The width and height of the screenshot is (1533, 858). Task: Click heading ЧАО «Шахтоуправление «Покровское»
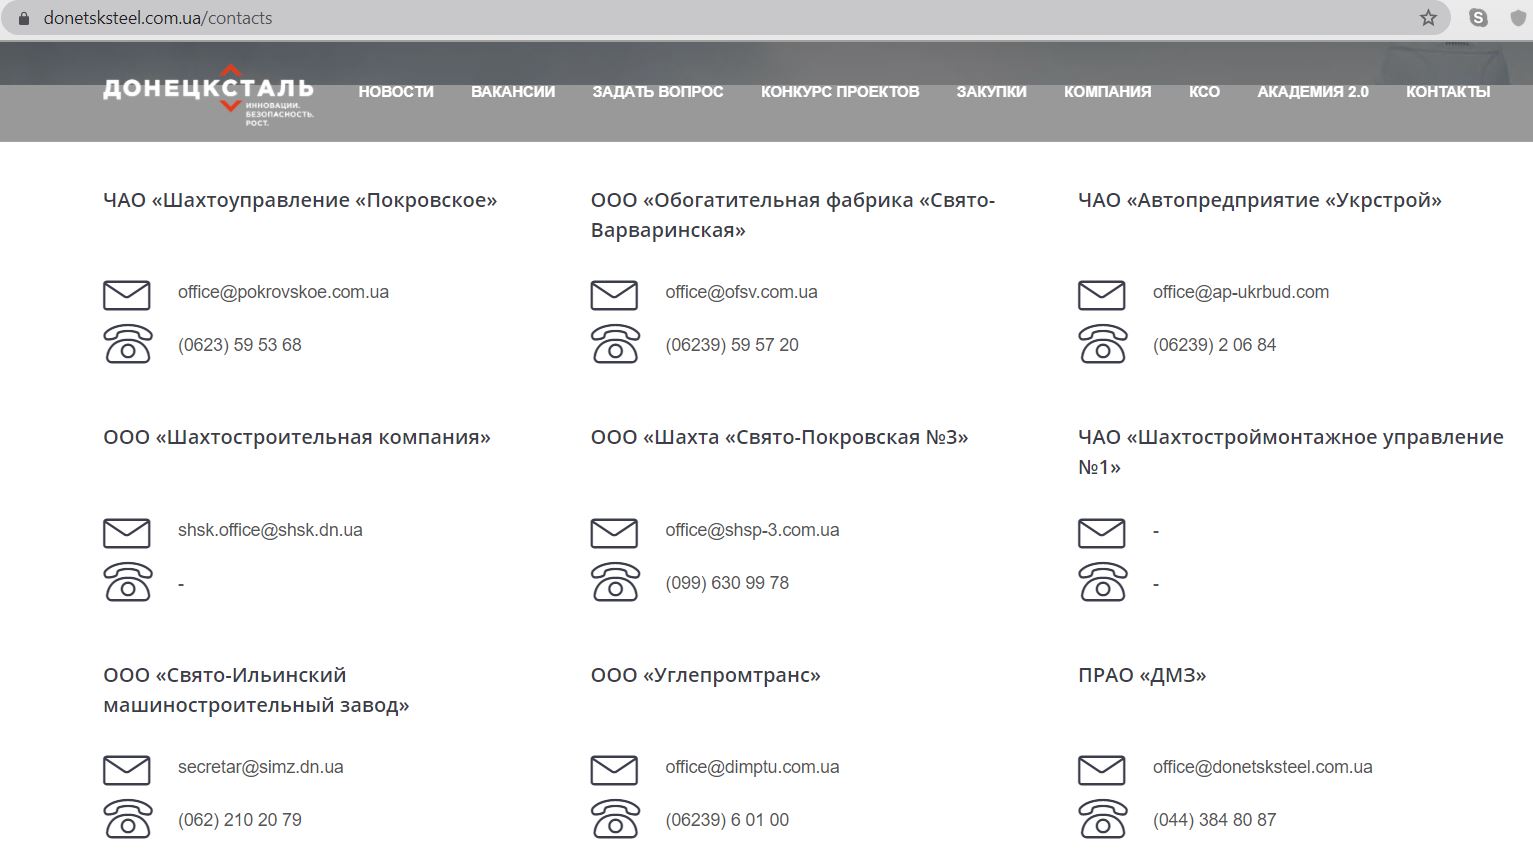point(300,200)
